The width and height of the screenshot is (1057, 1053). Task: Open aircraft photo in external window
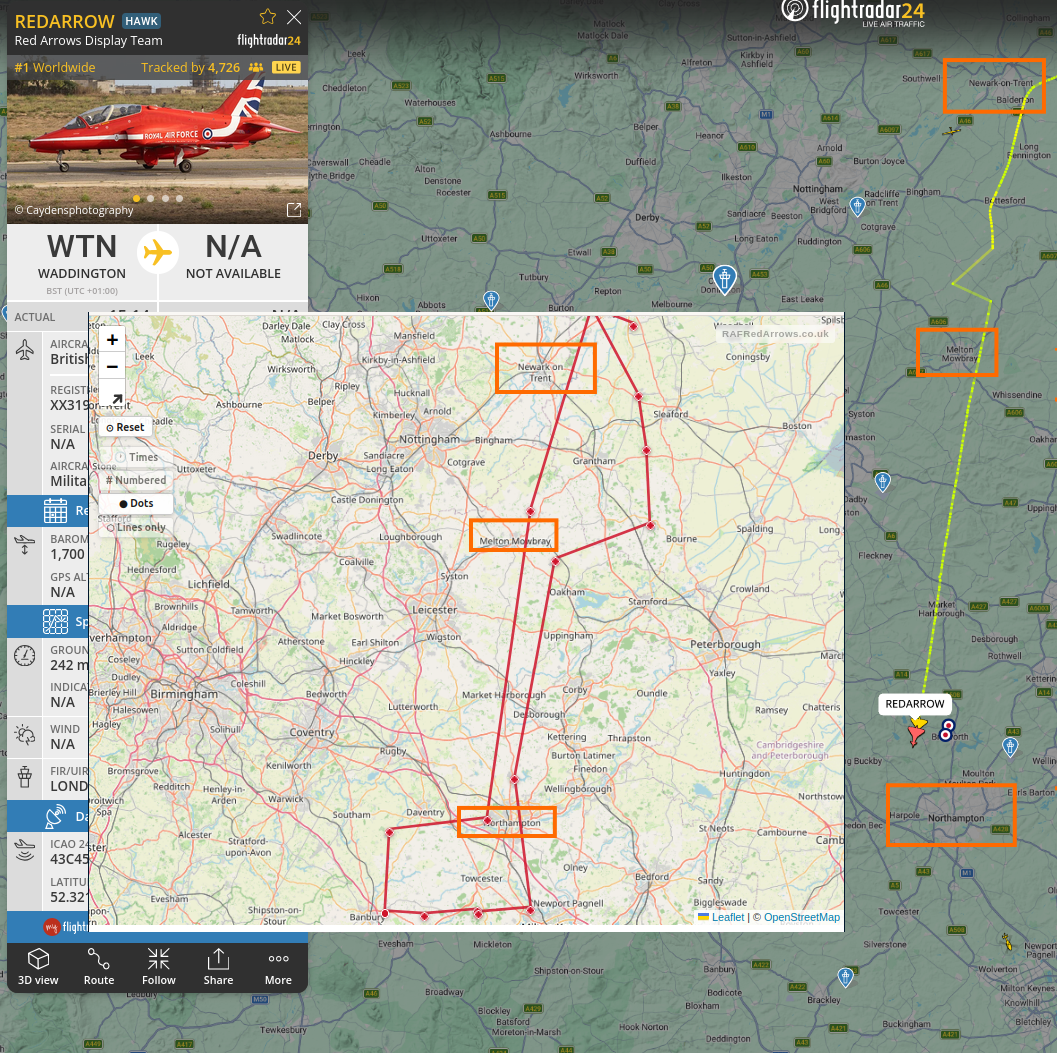click(x=294, y=210)
